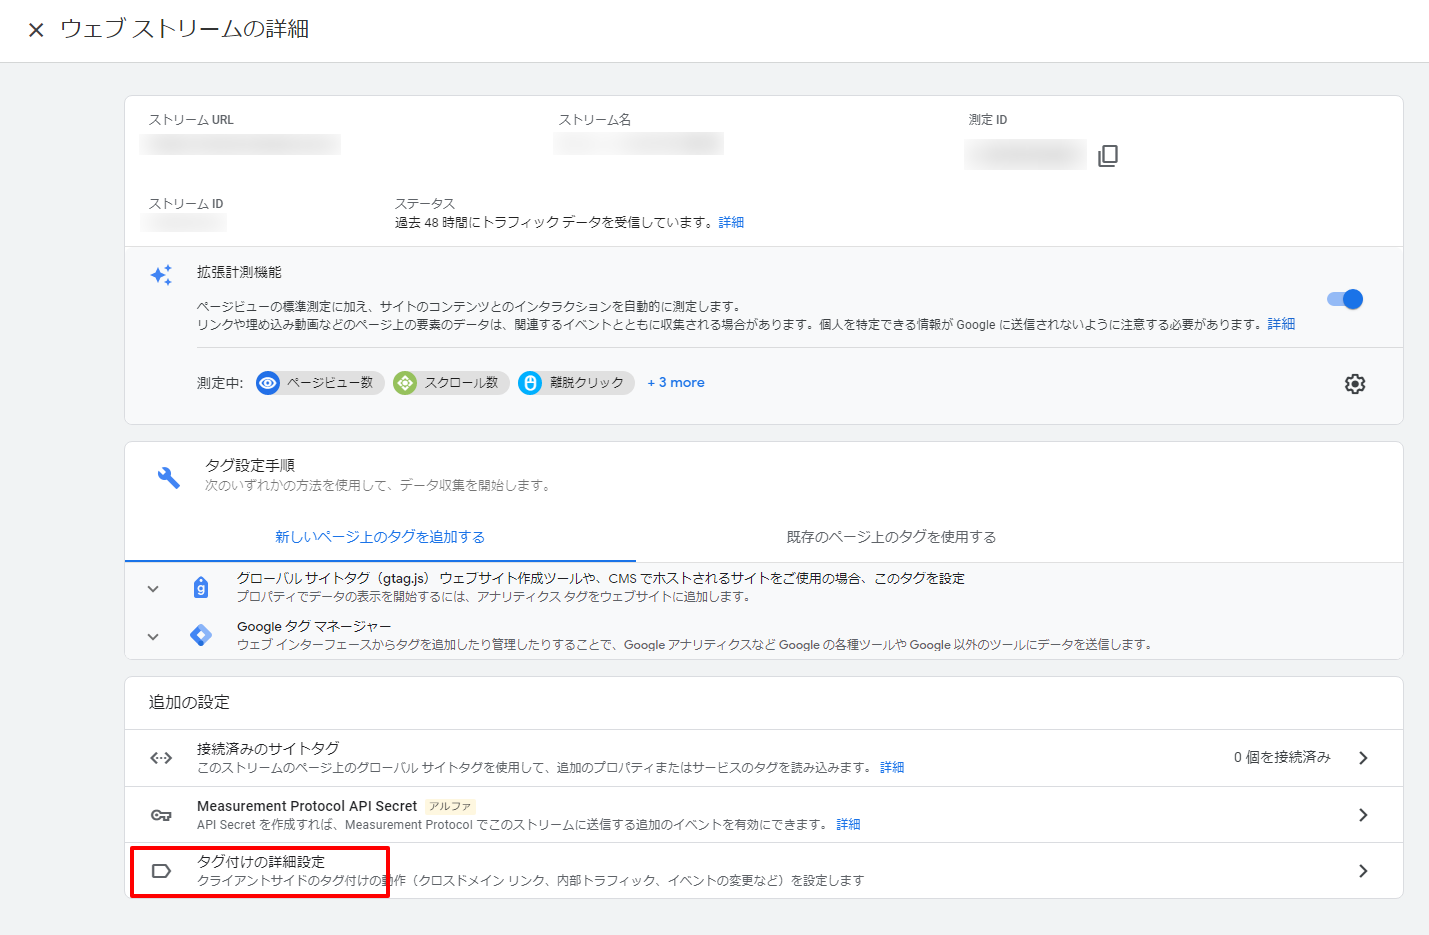
Task: Click the enhanced measurement sparkle icon
Action: [161, 275]
